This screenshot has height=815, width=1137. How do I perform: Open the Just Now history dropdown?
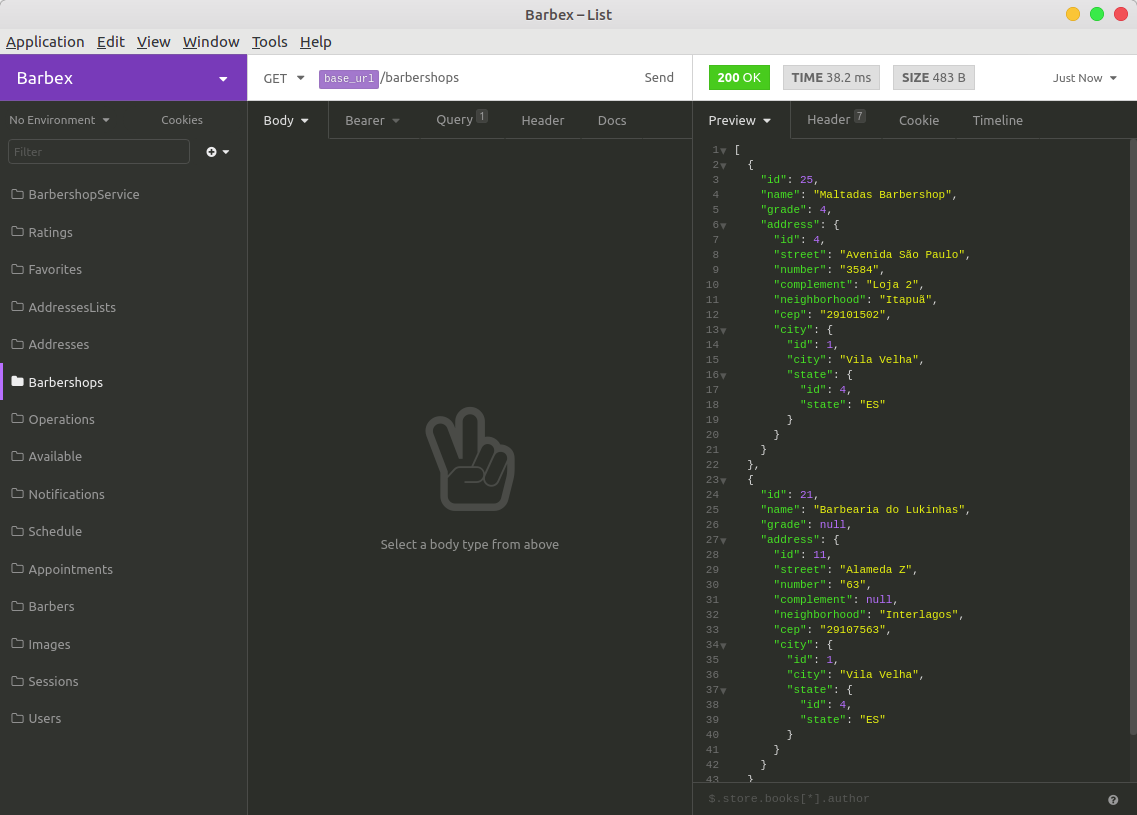click(1085, 78)
